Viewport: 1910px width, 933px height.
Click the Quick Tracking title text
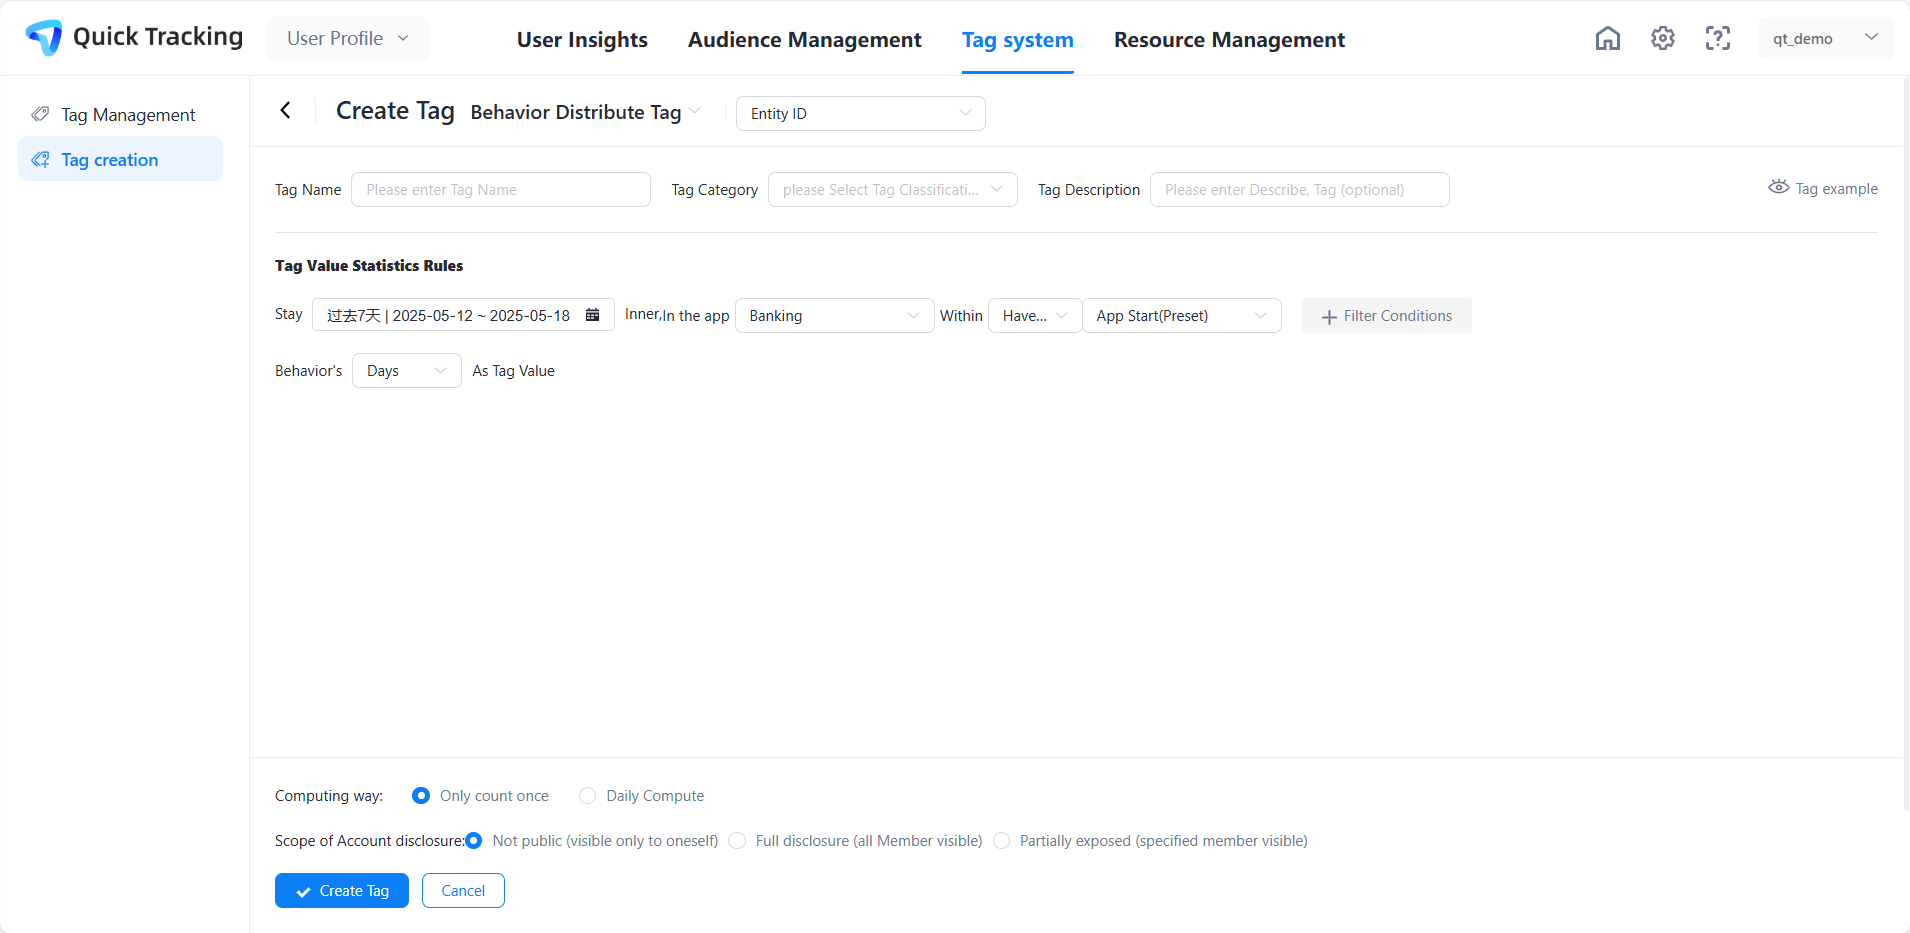coord(158,37)
